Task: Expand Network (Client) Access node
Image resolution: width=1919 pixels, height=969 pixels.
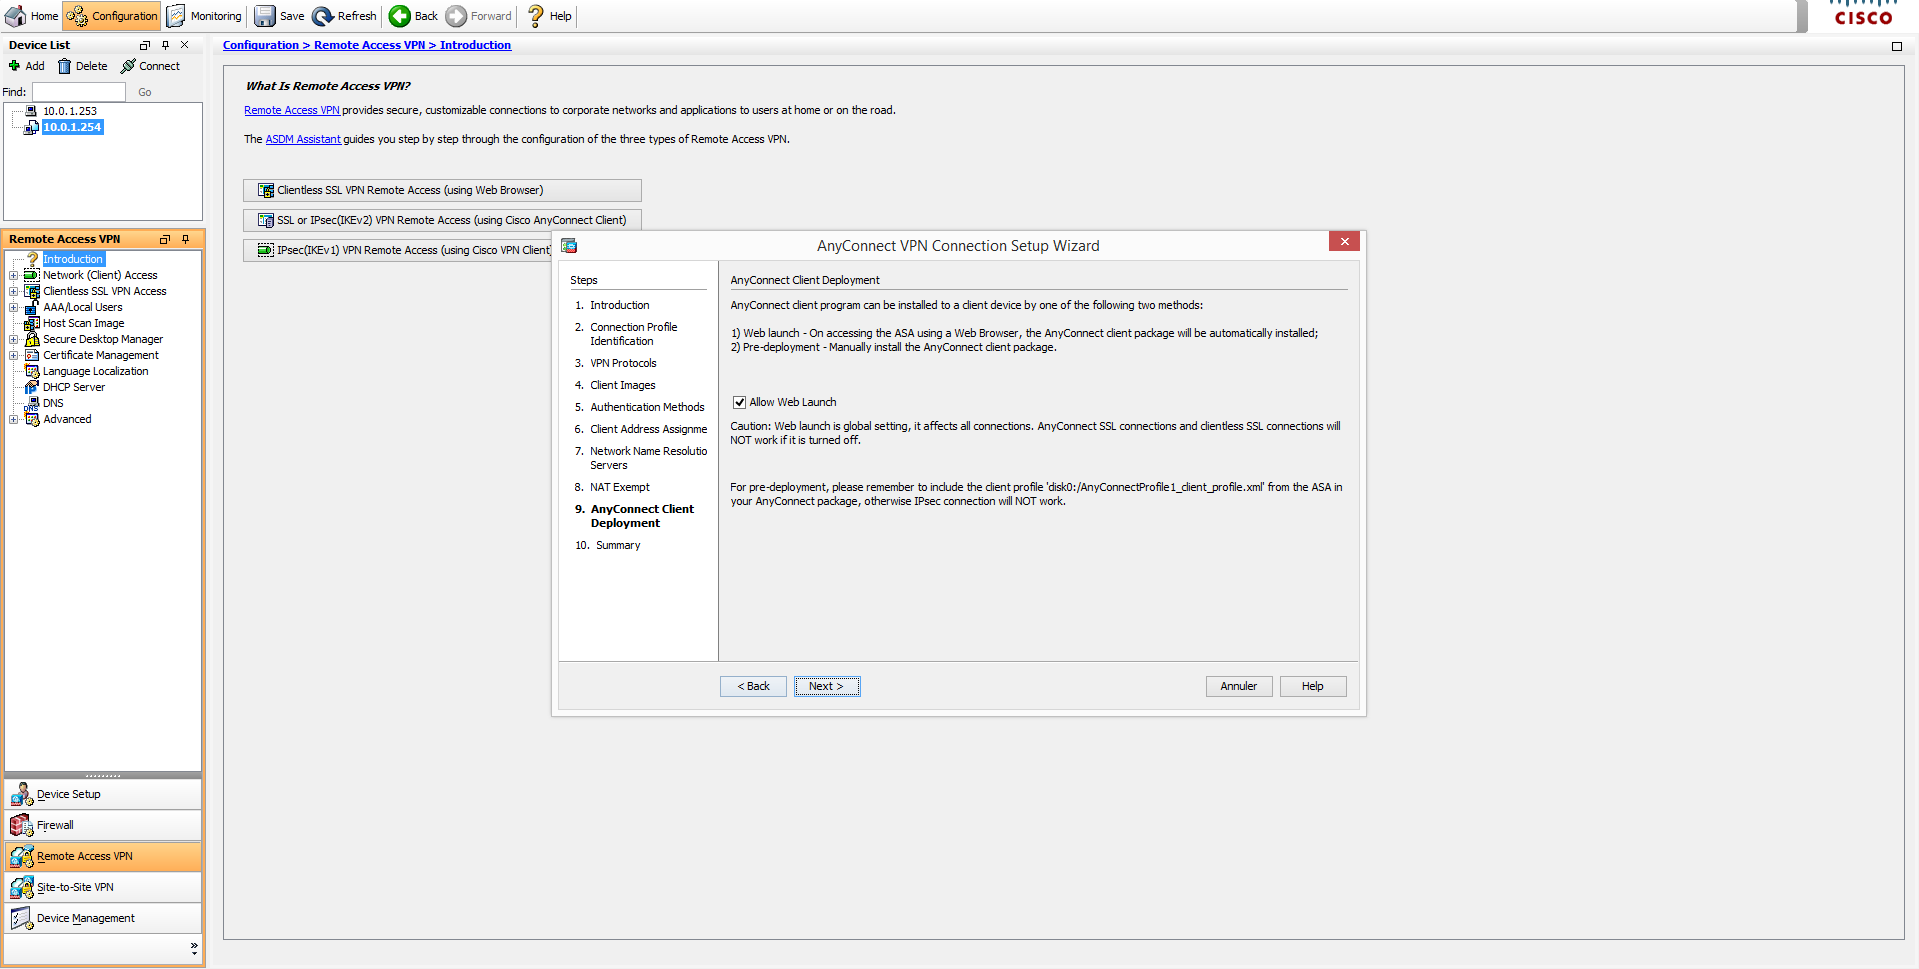Action: (x=13, y=275)
